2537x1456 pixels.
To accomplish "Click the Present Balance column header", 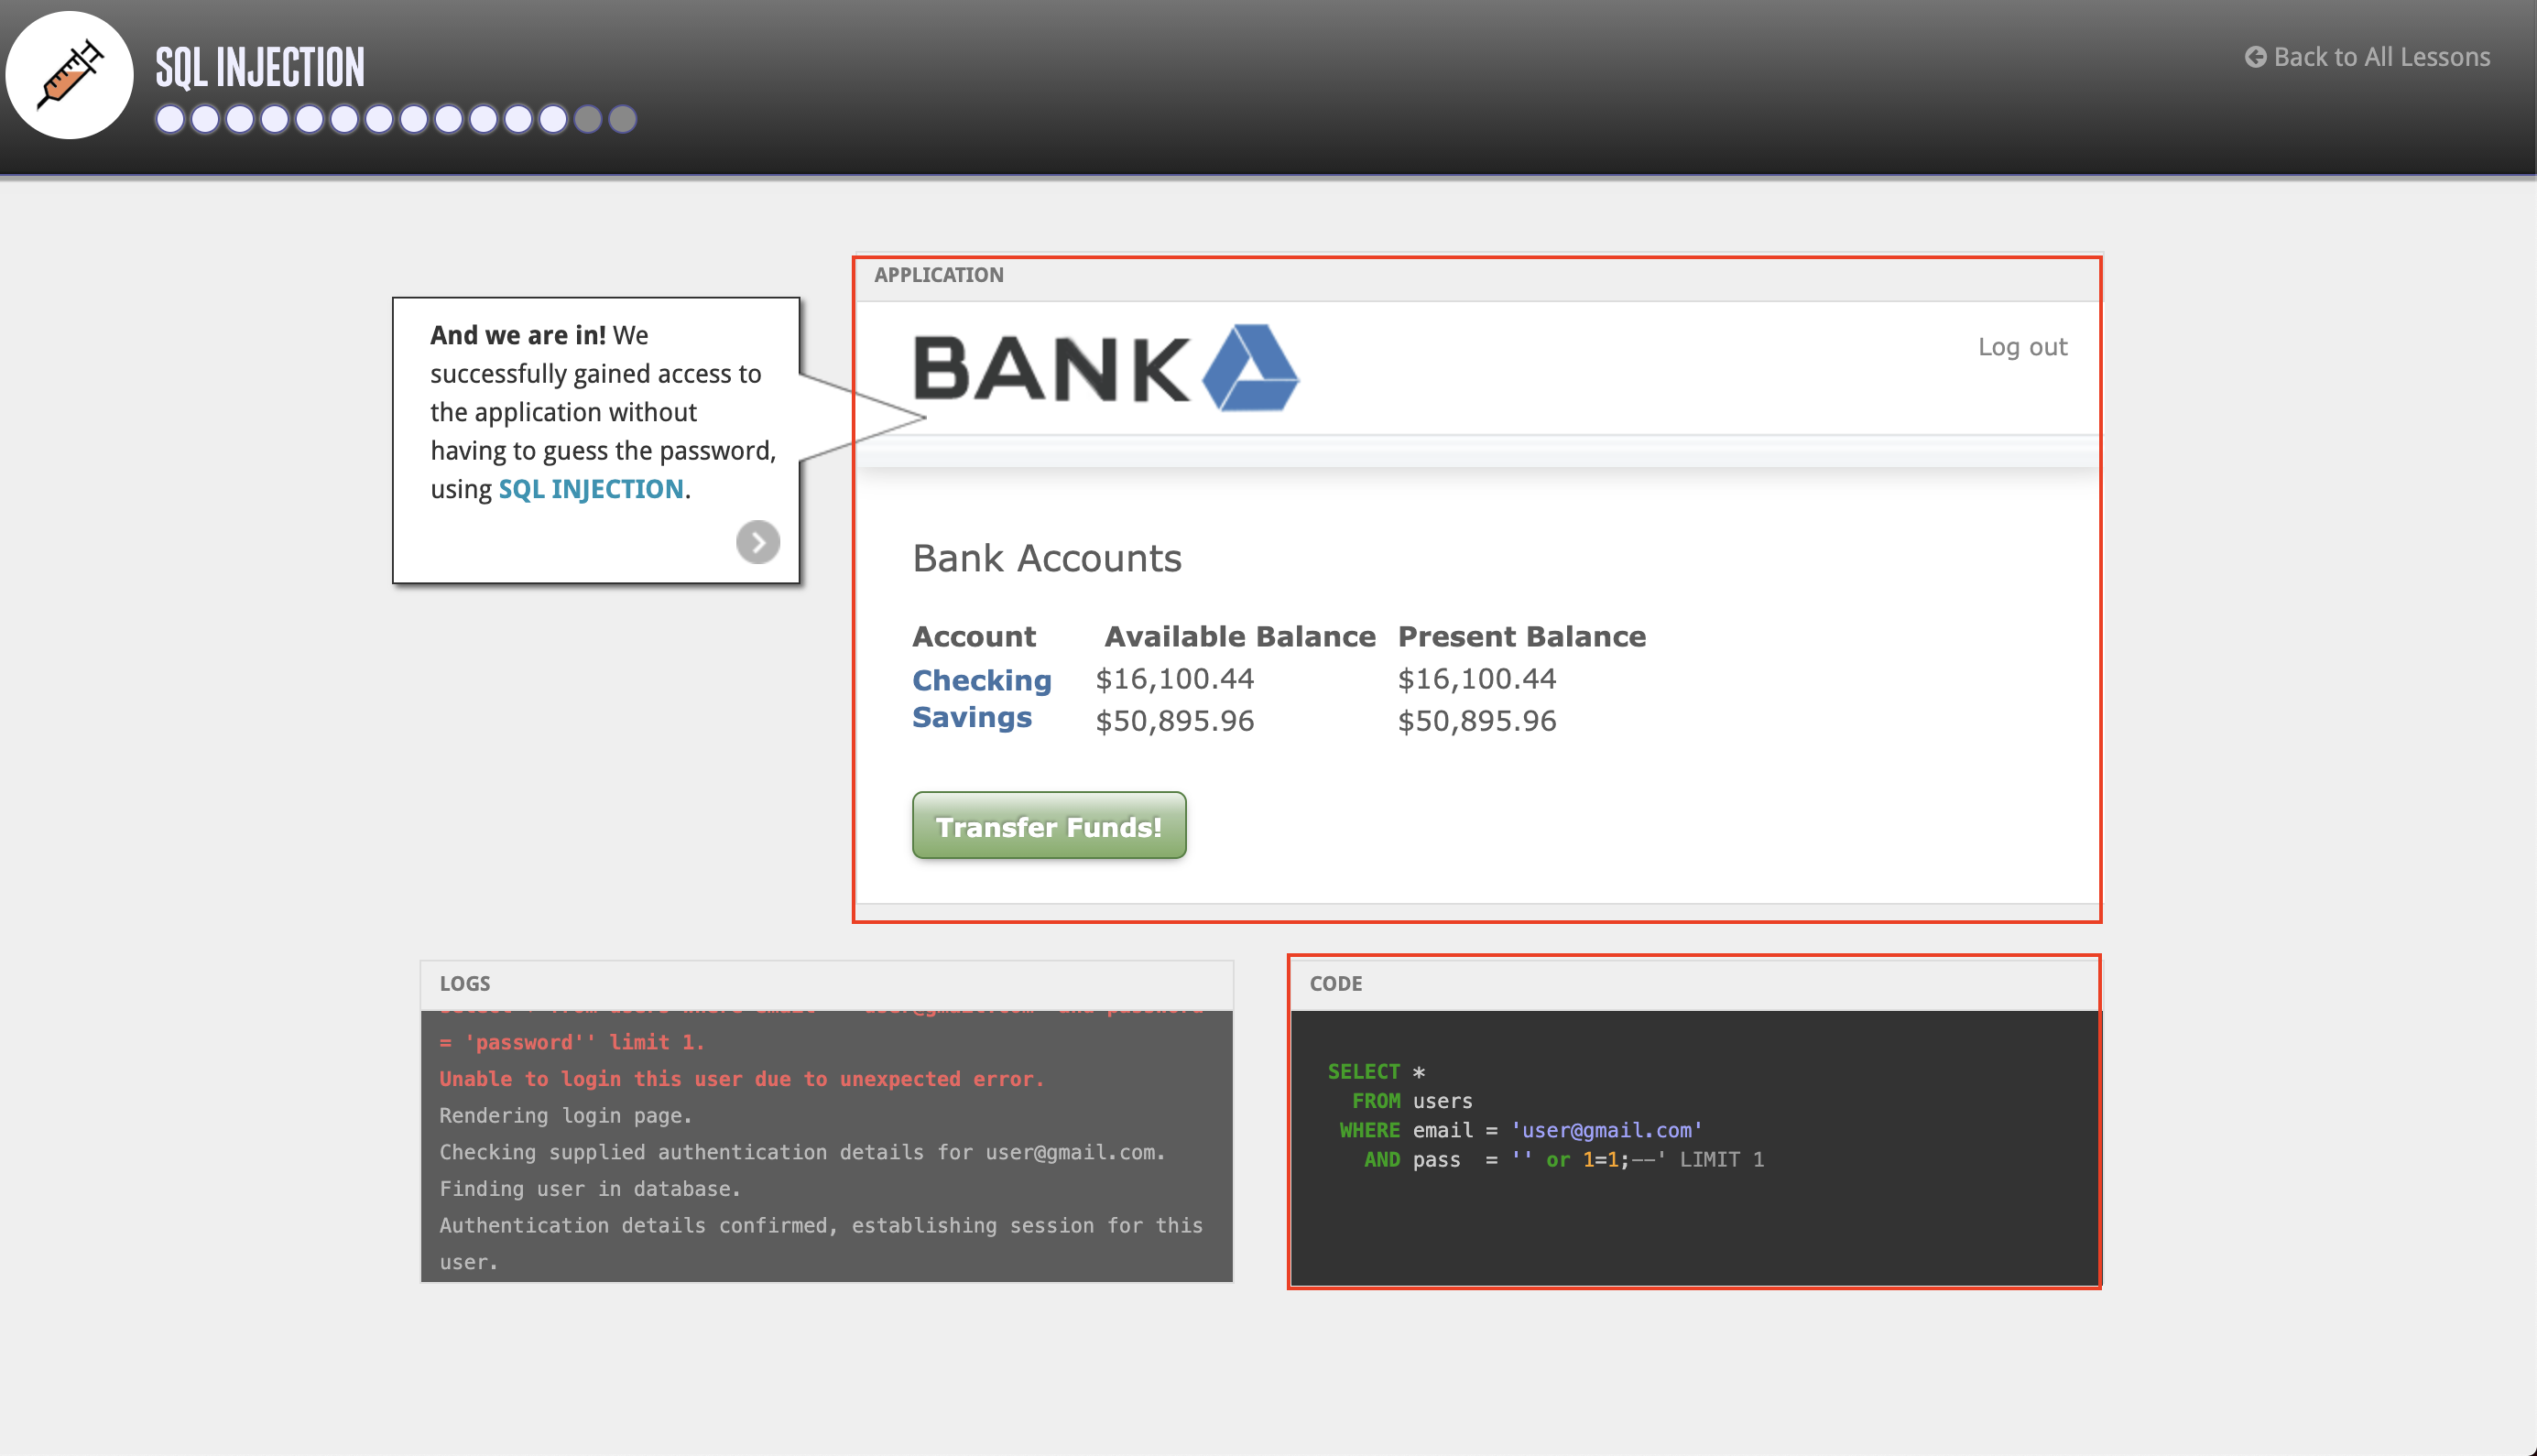I will [1522, 637].
